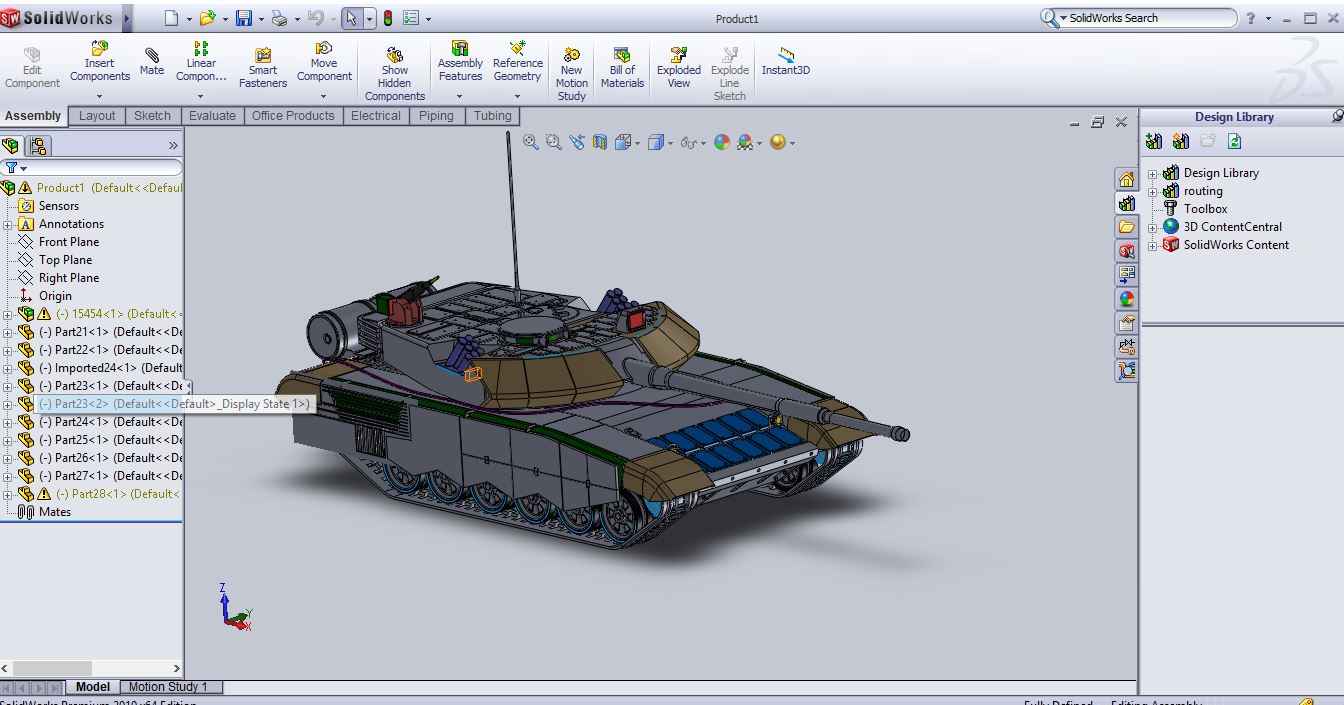Expand the routing node in Design Library
Image resolution: width=1344 pixels, height=705 pixels.
pyautogui.click(x=1154, y=190)
